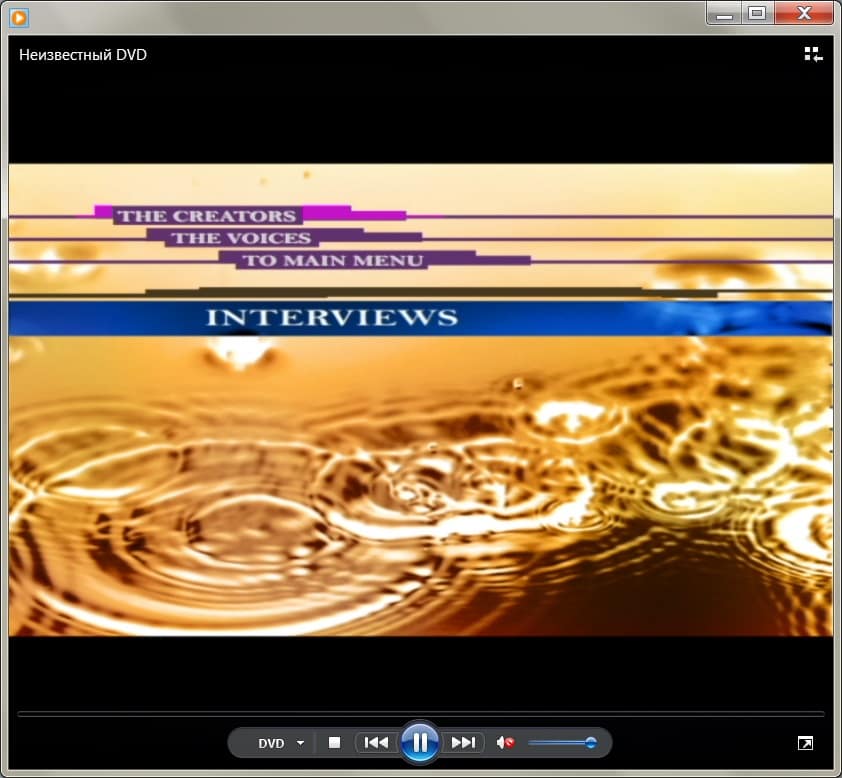
Task: Click the volume slider track
Action: (562, 743)
